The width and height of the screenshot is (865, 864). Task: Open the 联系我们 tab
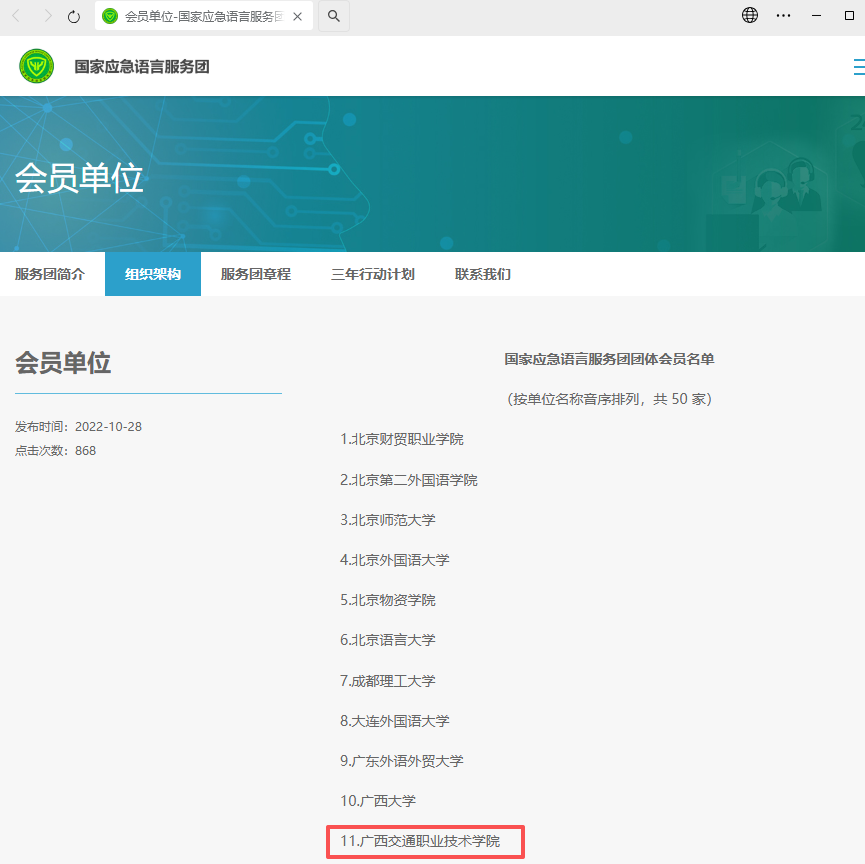pos(483,274)
